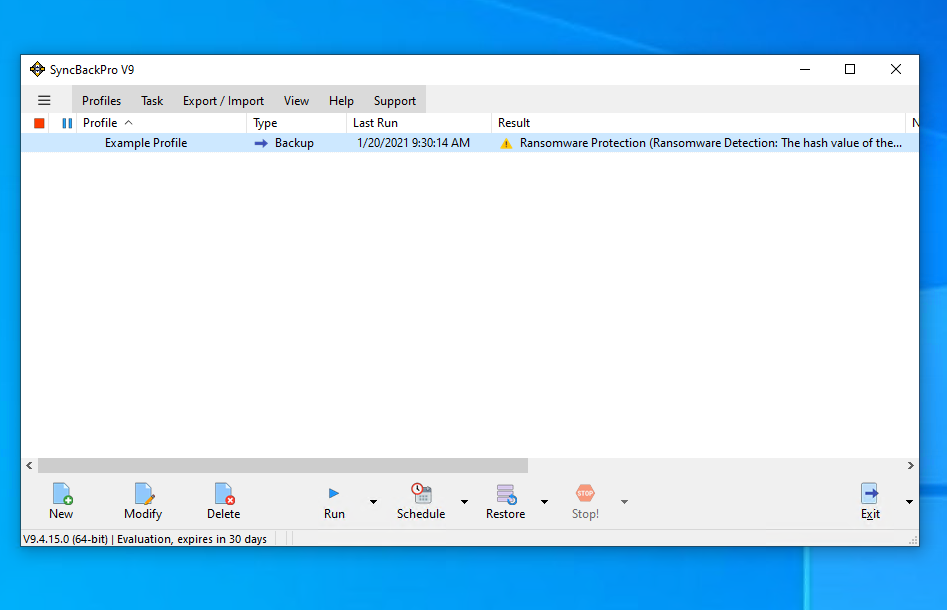Viewport: 947px width, 610px height.
Task: Open the hamburger main menu
Action: [x=44, y=100]
